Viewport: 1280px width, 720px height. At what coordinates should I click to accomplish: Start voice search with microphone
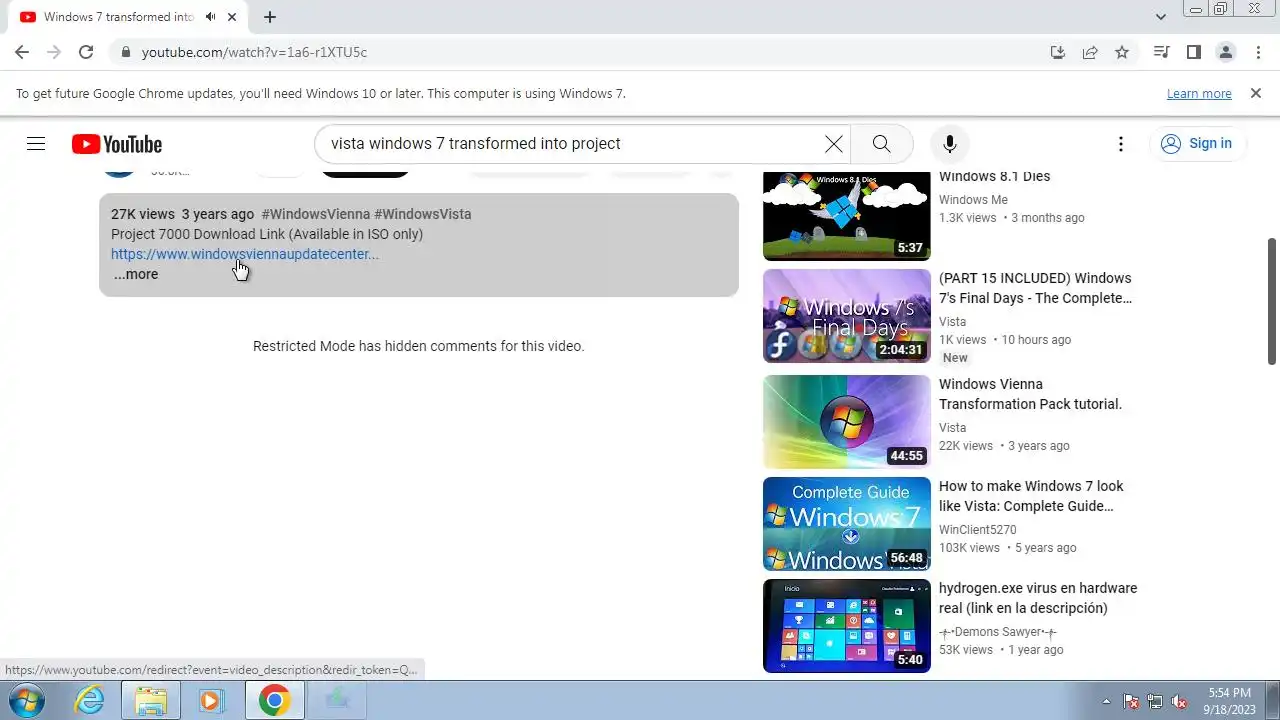(x=950, y=144)
